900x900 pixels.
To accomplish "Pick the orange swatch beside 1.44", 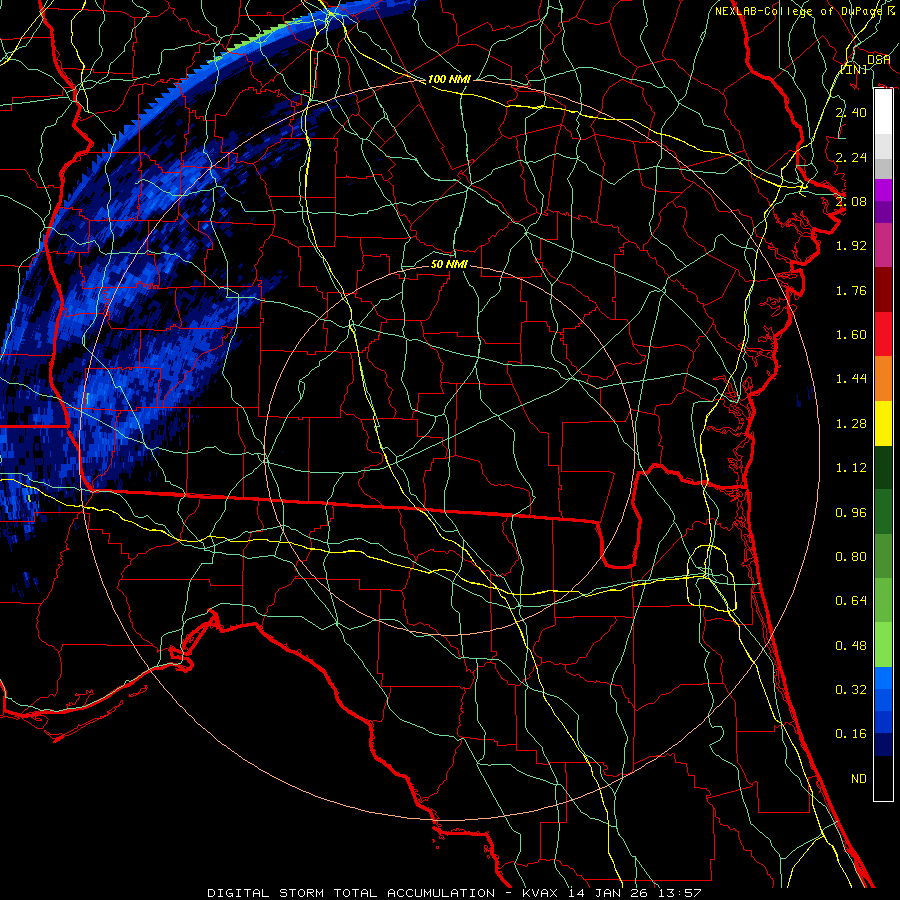I will pyautogui.click(x=883, y=379).
